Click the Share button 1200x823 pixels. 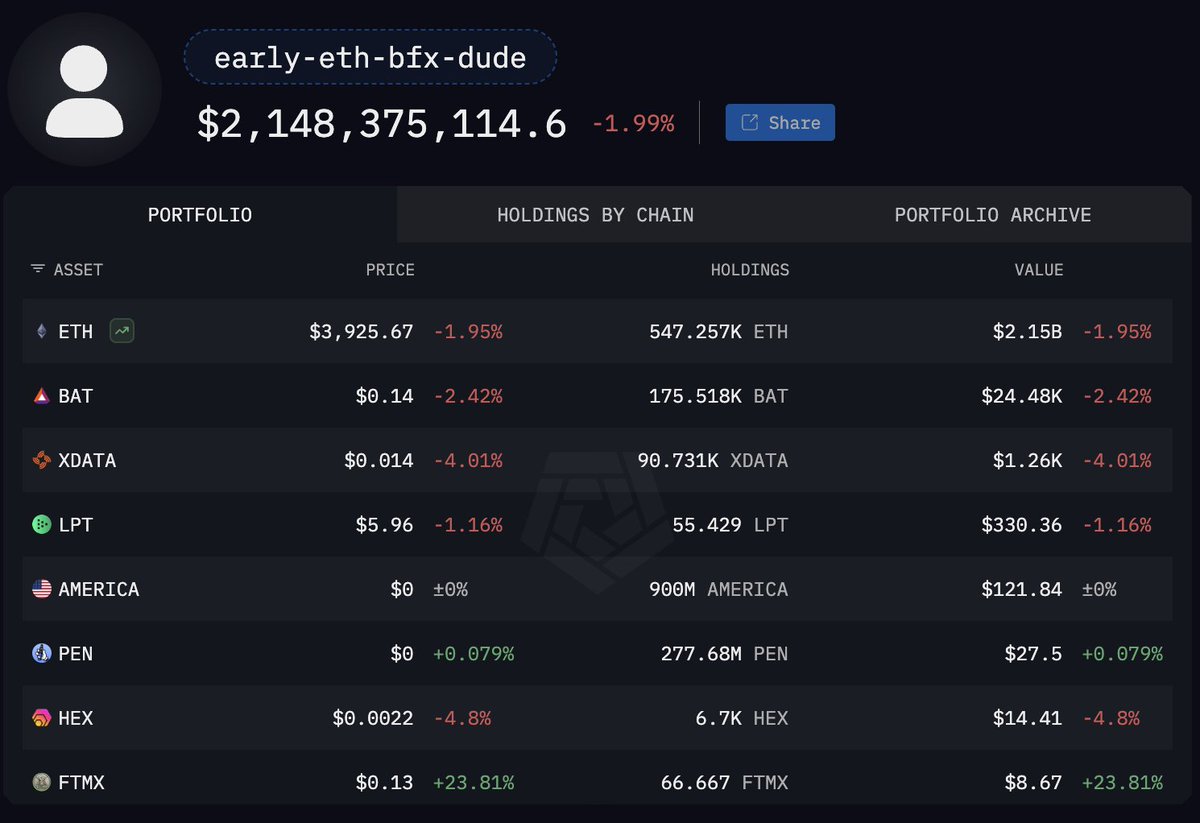pos(780,123)
